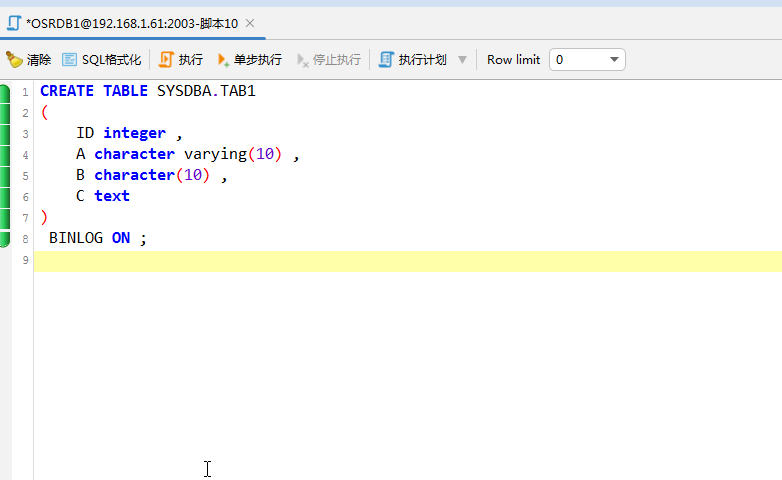Viewport: 782px width, 480px height.
Task: Place cursor on highlighted empty line 9
Action: click(x=400, y=261)
